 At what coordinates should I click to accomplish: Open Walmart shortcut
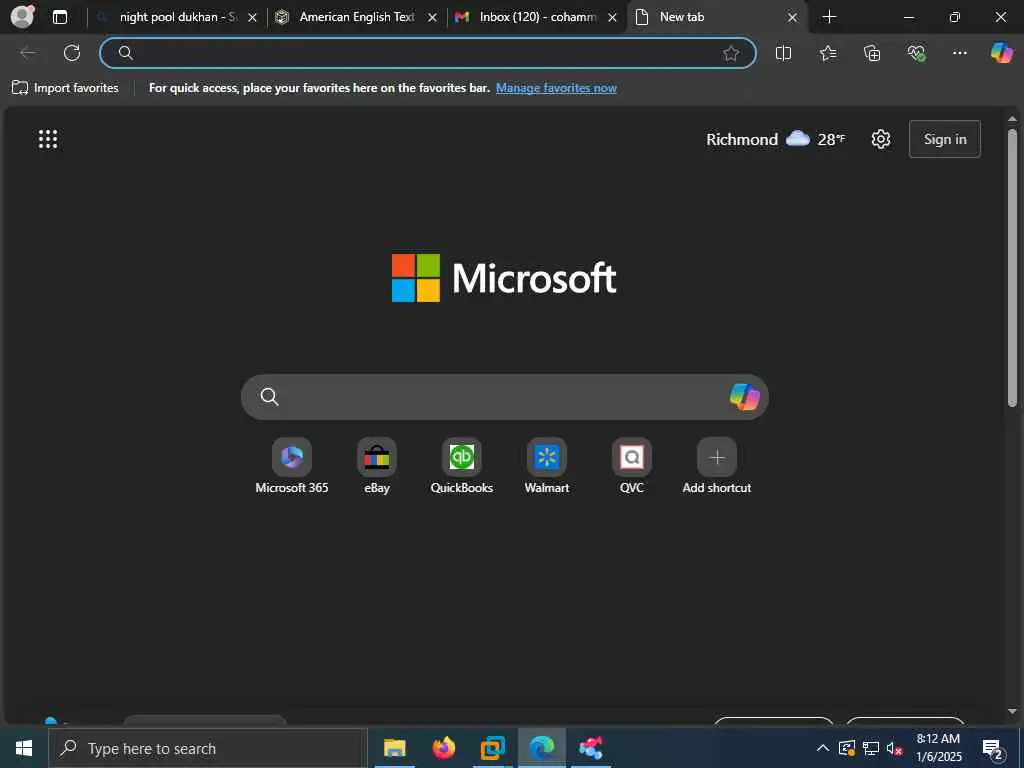pyautogui.click(x=547, y=466)
